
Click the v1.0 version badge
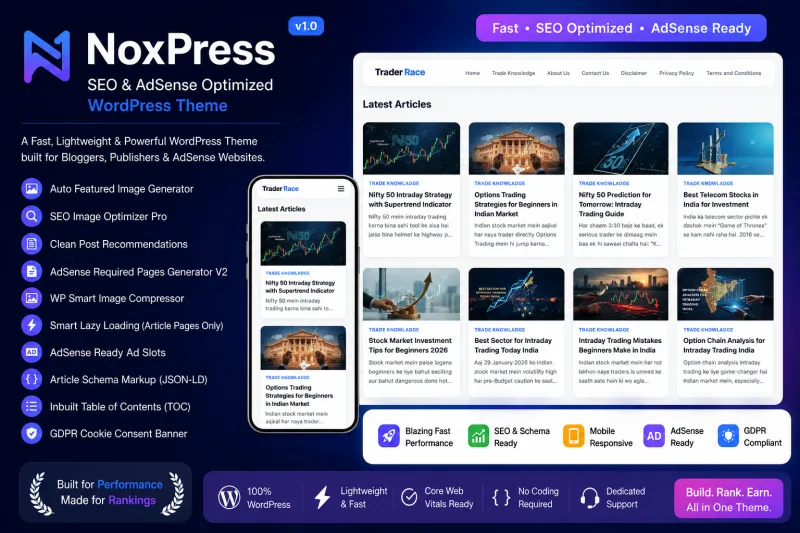[x=306, y=26]
